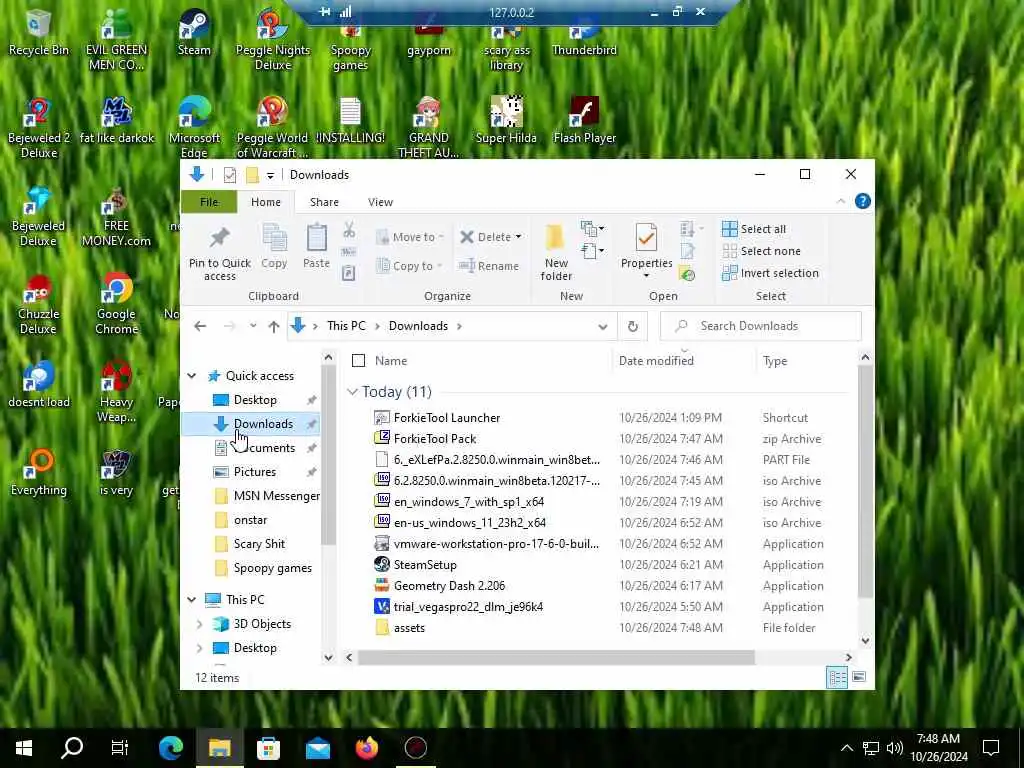The width and height of the screenshot is (1024, 768).
Task: Select Flash Player desktop icon
Action: [584, 121]
